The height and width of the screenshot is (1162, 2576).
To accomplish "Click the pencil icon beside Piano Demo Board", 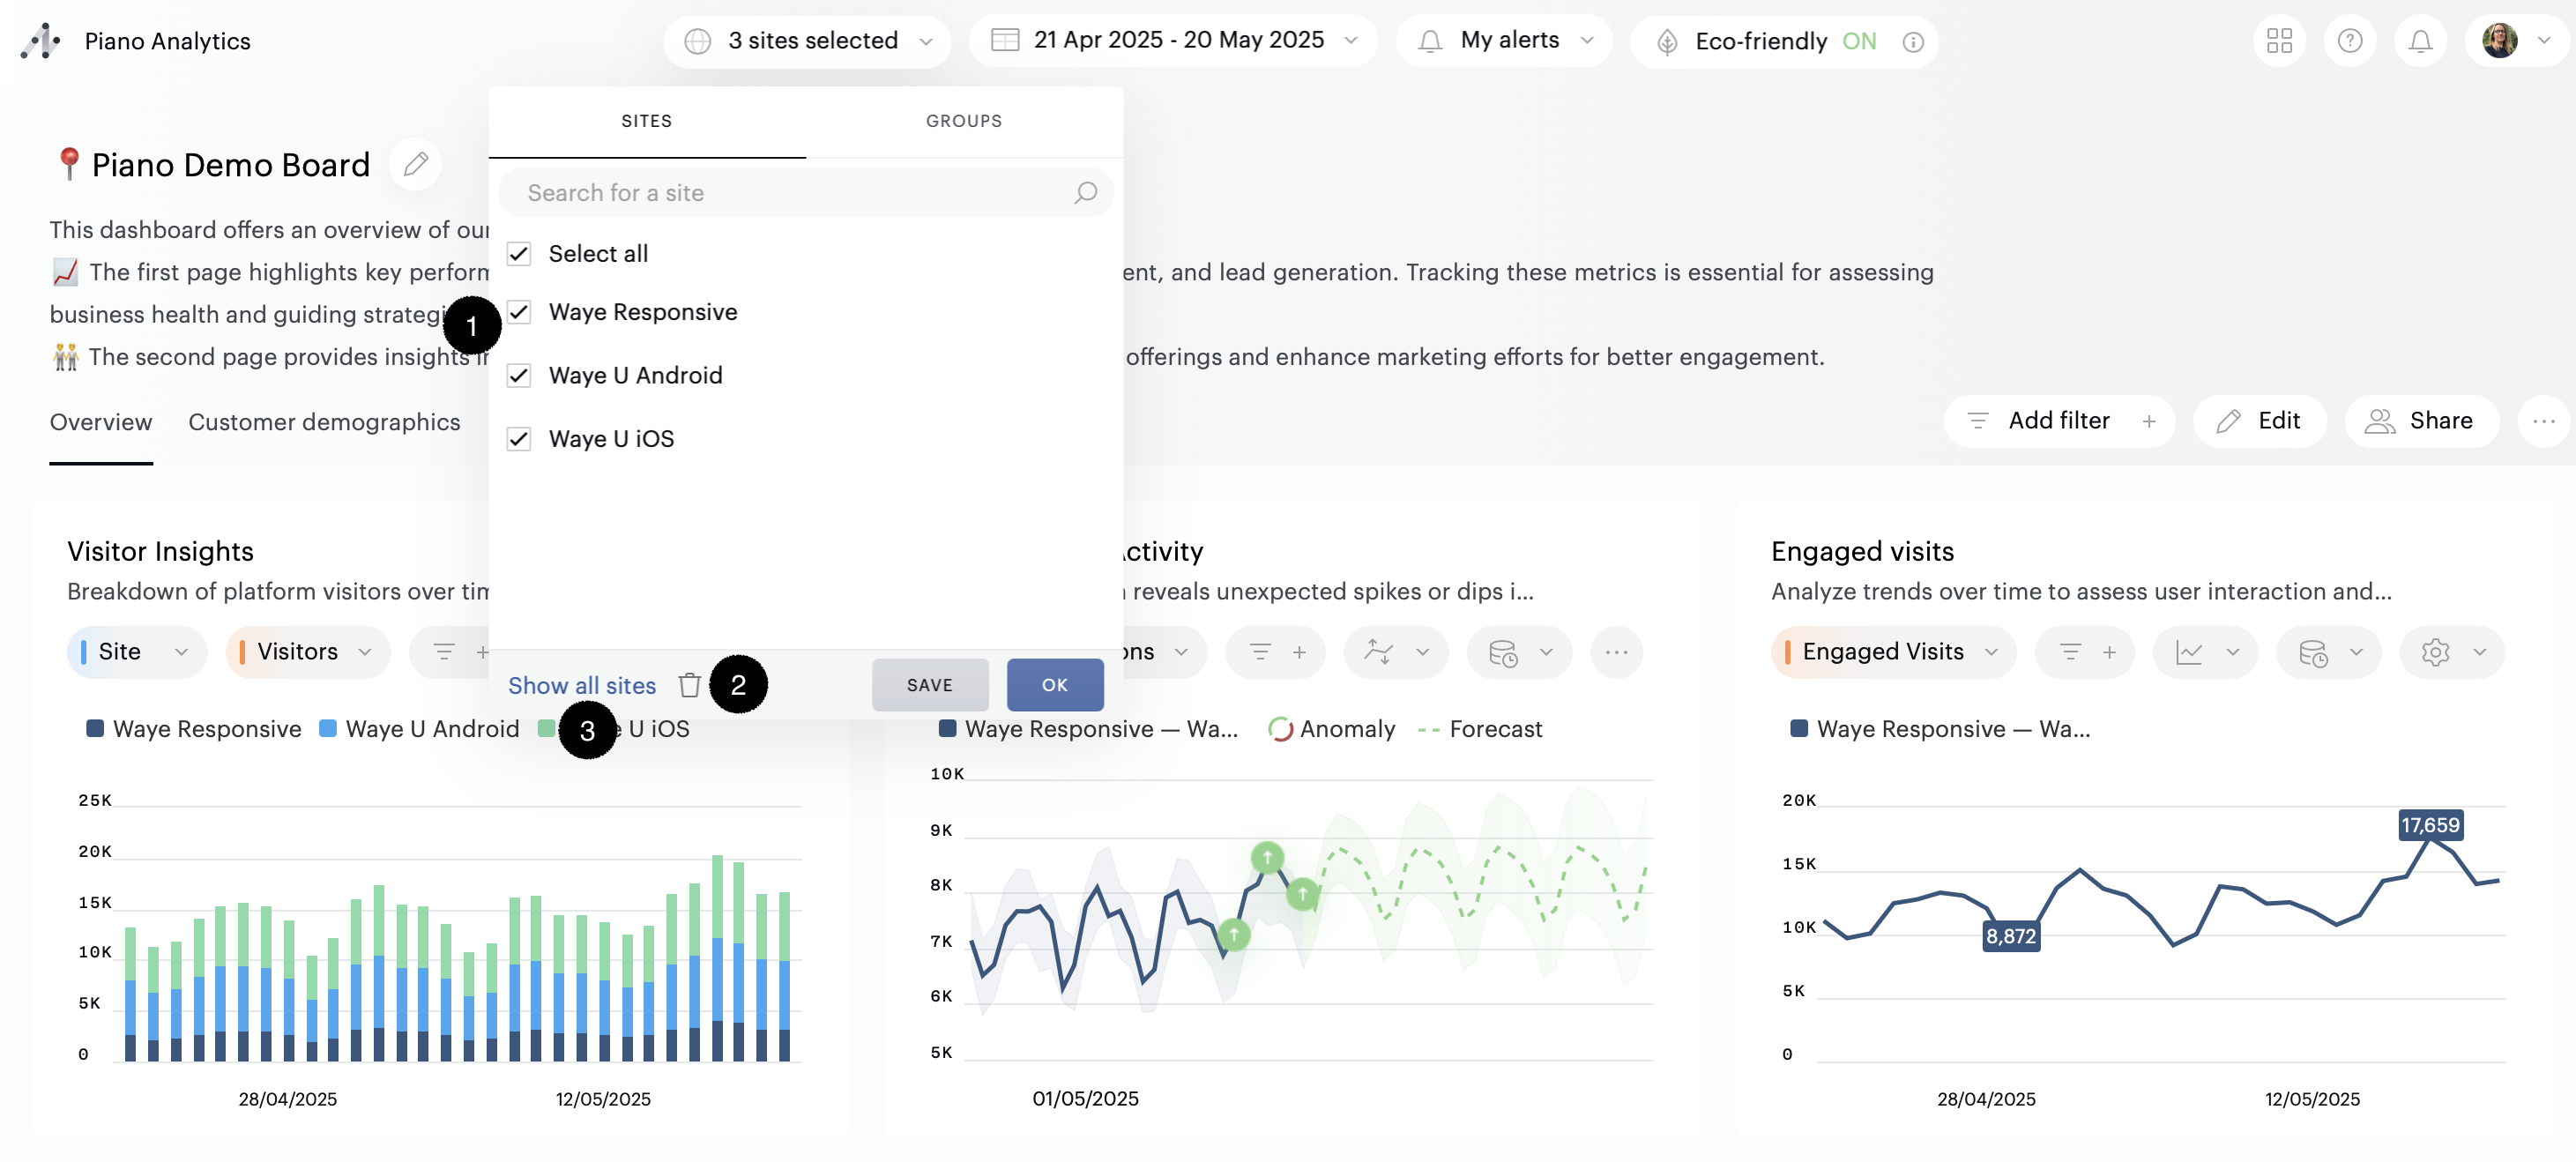I will point(416,164).
